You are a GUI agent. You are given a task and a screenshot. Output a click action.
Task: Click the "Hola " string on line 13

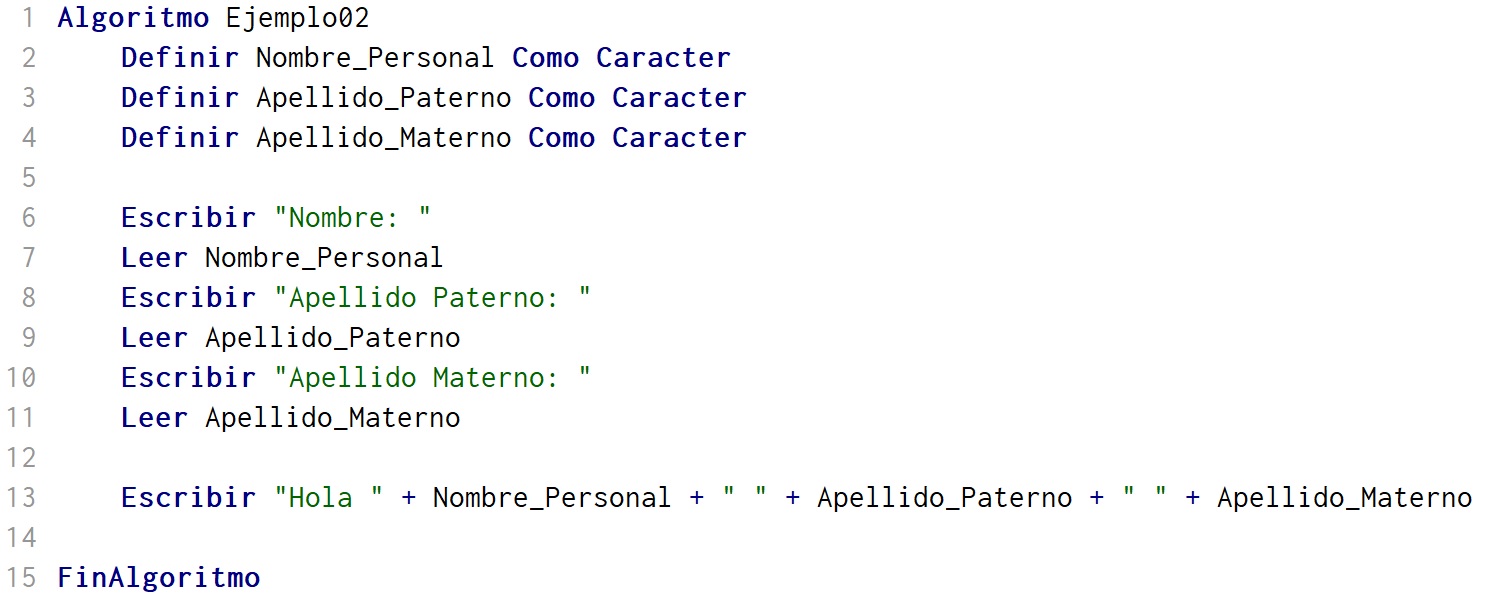tap(328, 498)
